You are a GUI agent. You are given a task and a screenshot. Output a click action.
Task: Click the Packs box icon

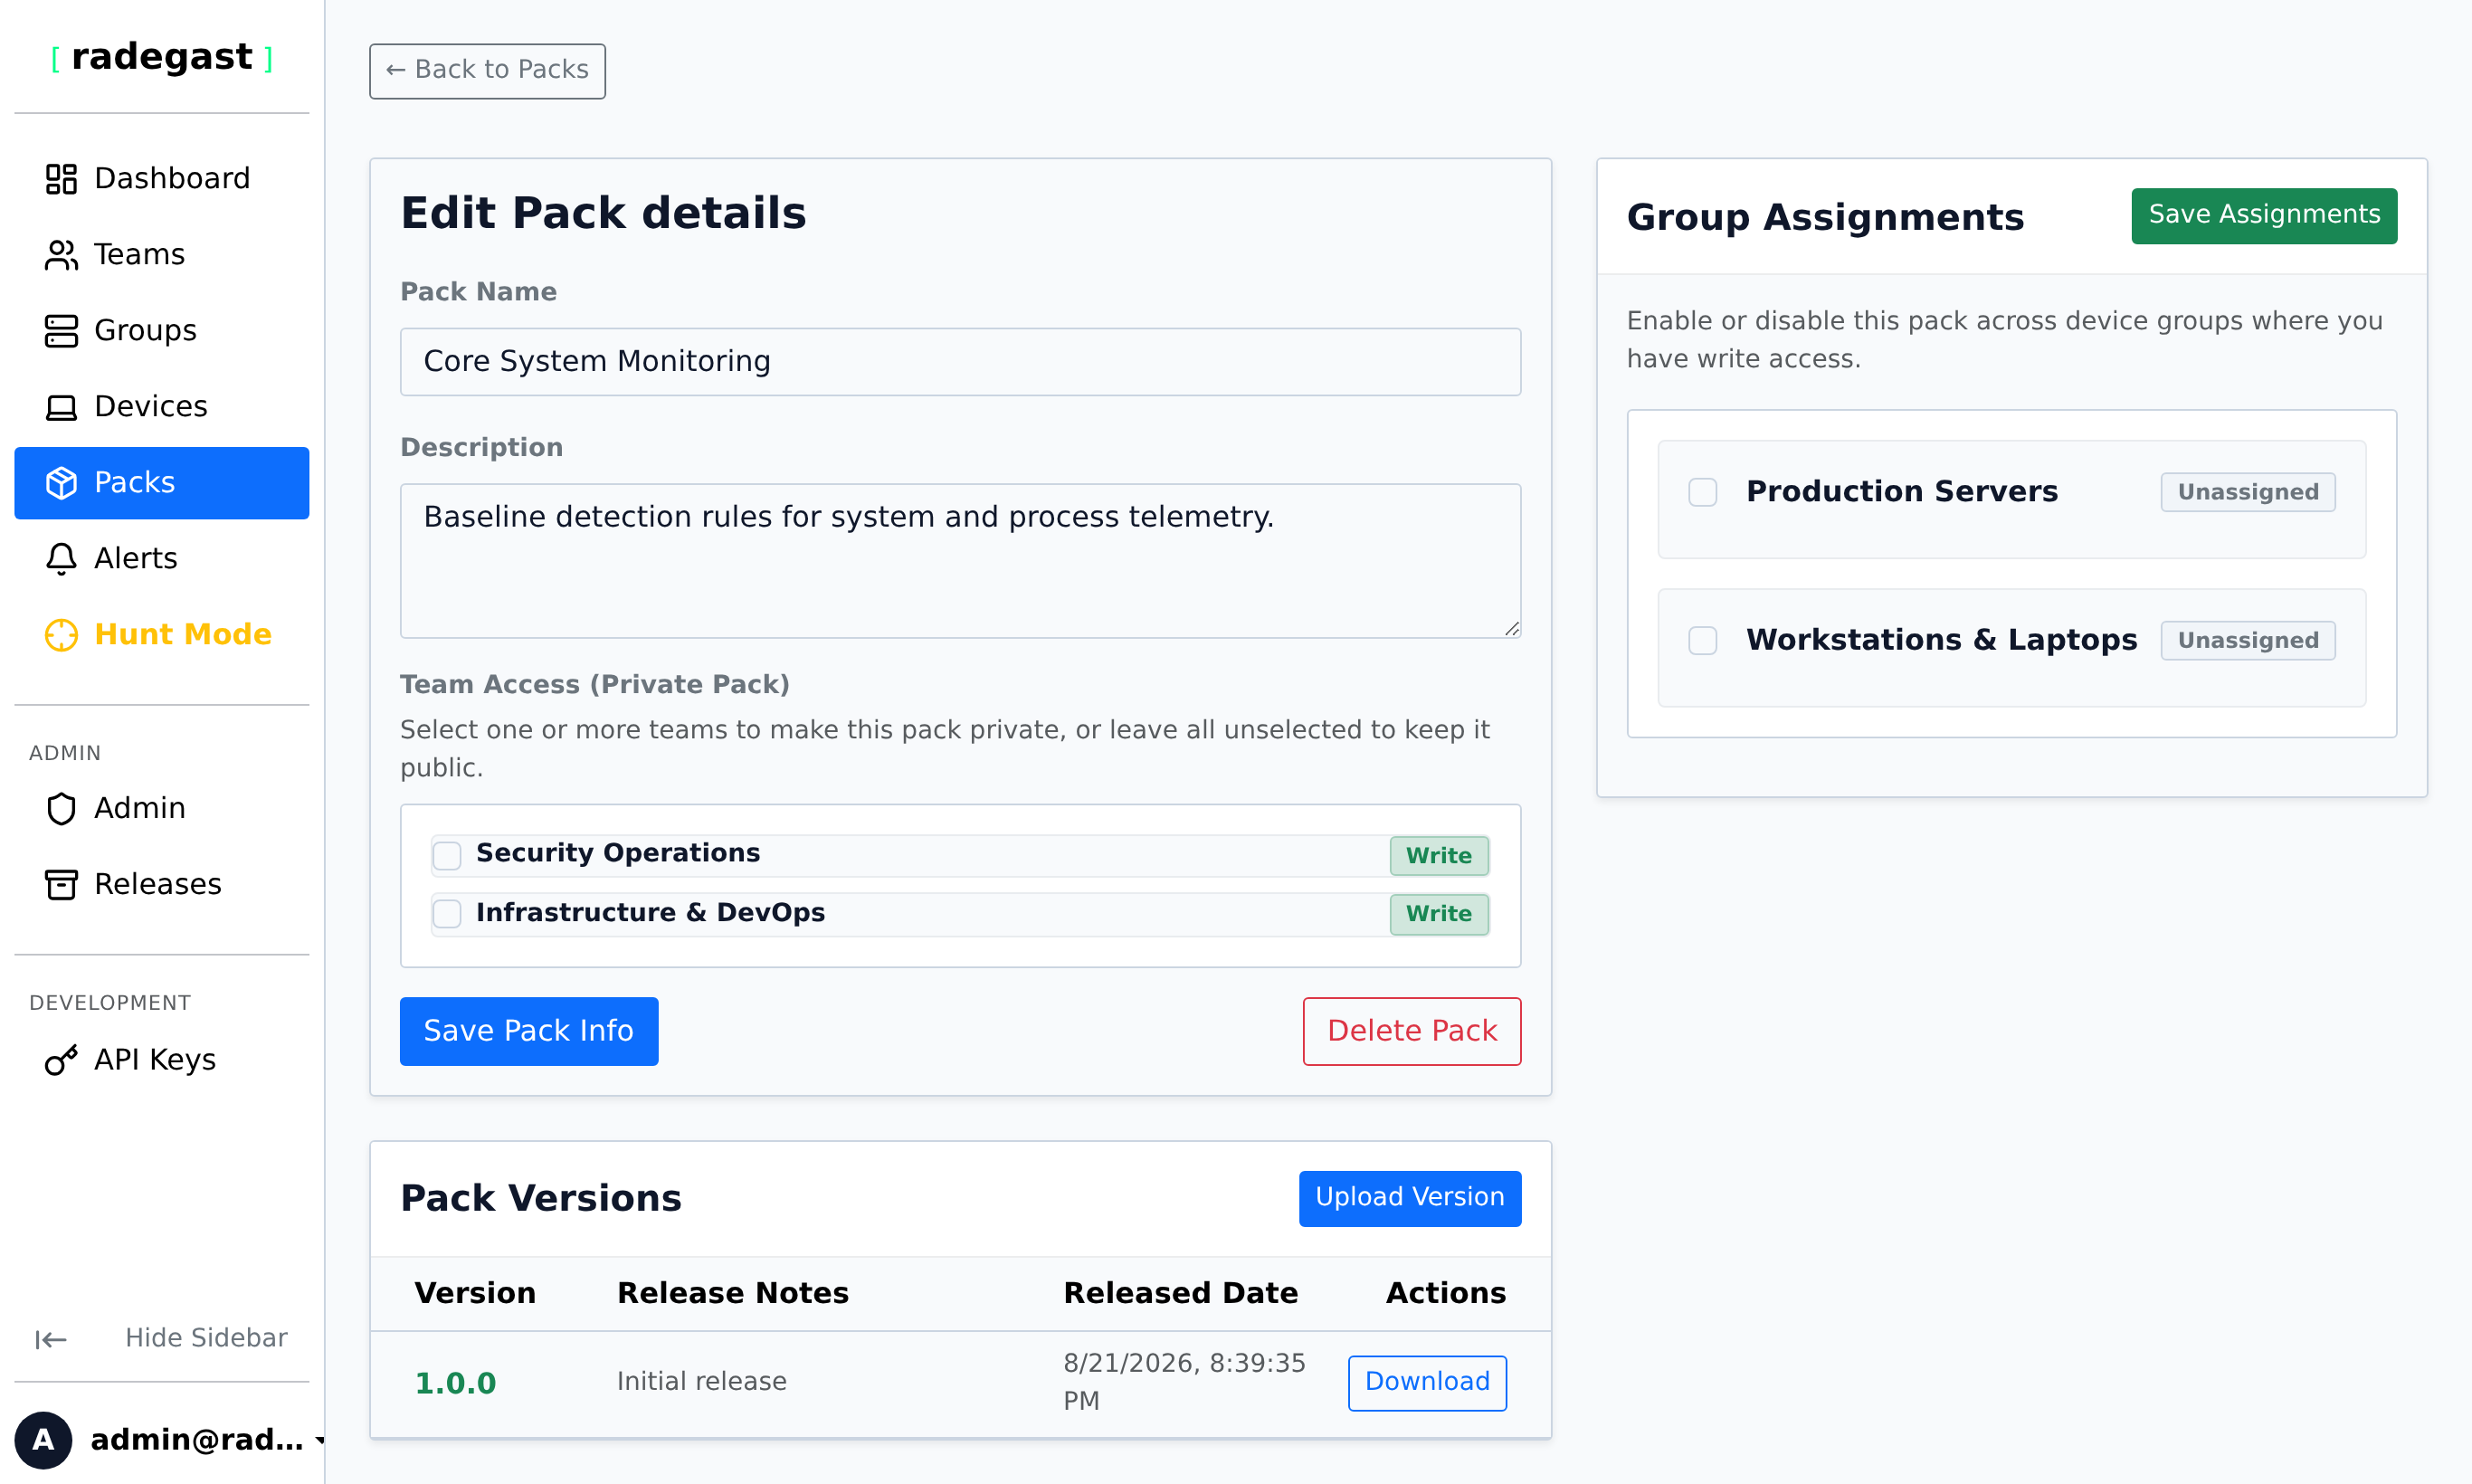click(x=61, y=483)
